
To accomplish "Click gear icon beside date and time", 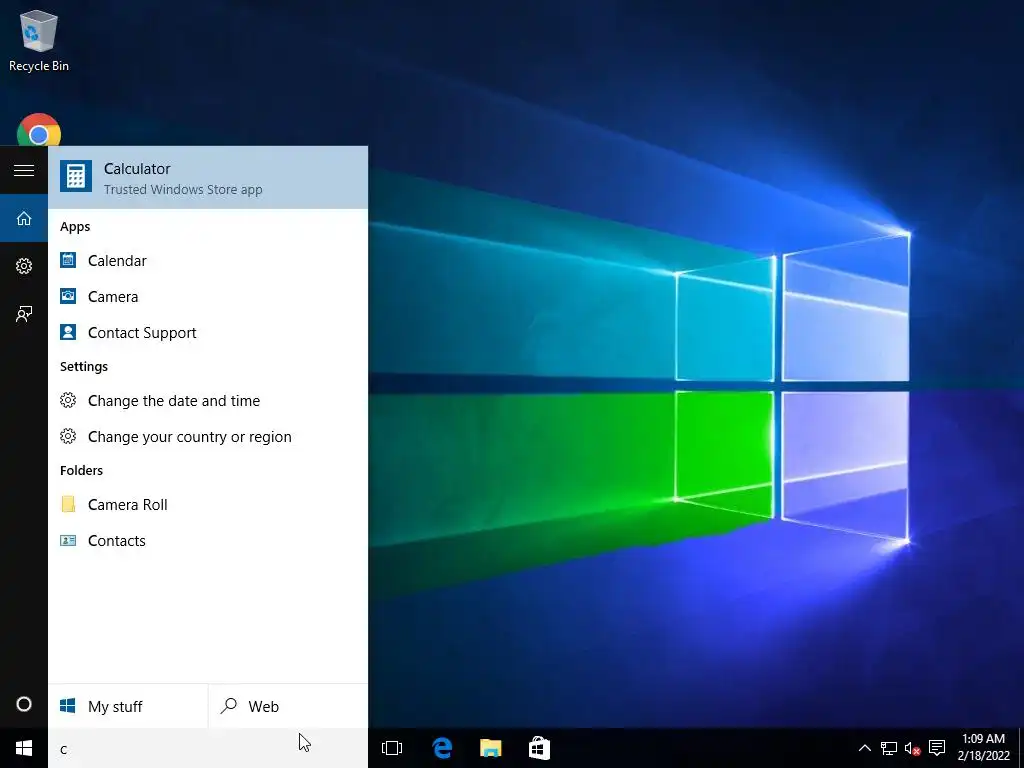I will pyautogui.click(x=68, y=400).
